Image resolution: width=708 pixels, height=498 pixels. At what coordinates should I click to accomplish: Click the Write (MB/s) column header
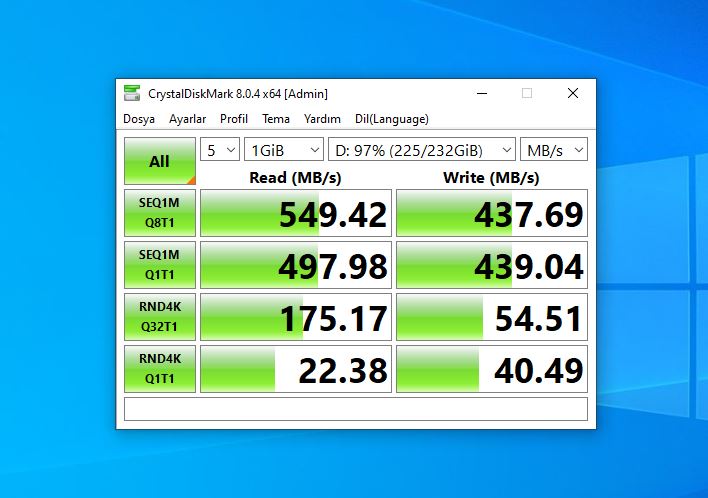pyautogui.click(x=491, y=177)
